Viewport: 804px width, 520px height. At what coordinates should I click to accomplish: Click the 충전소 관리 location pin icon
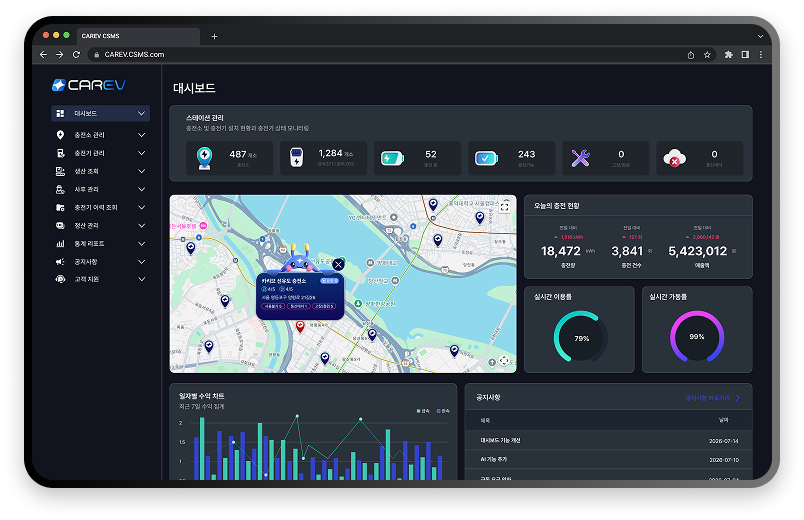click(x=60, y=135)
